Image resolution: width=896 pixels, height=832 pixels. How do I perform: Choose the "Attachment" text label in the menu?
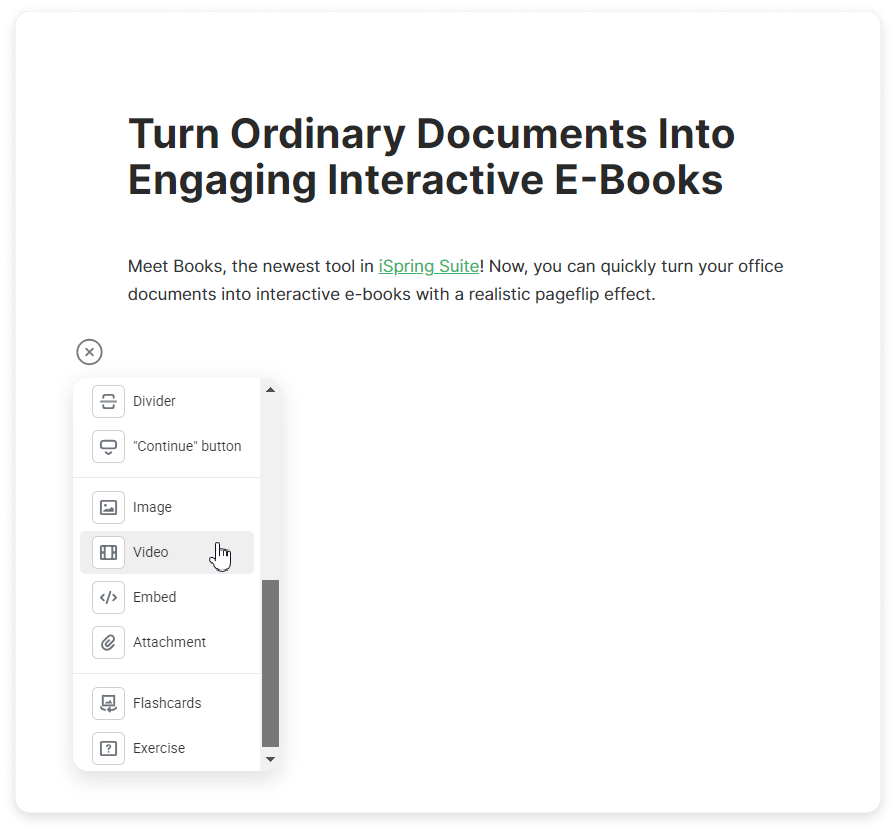tap(169, 642)
